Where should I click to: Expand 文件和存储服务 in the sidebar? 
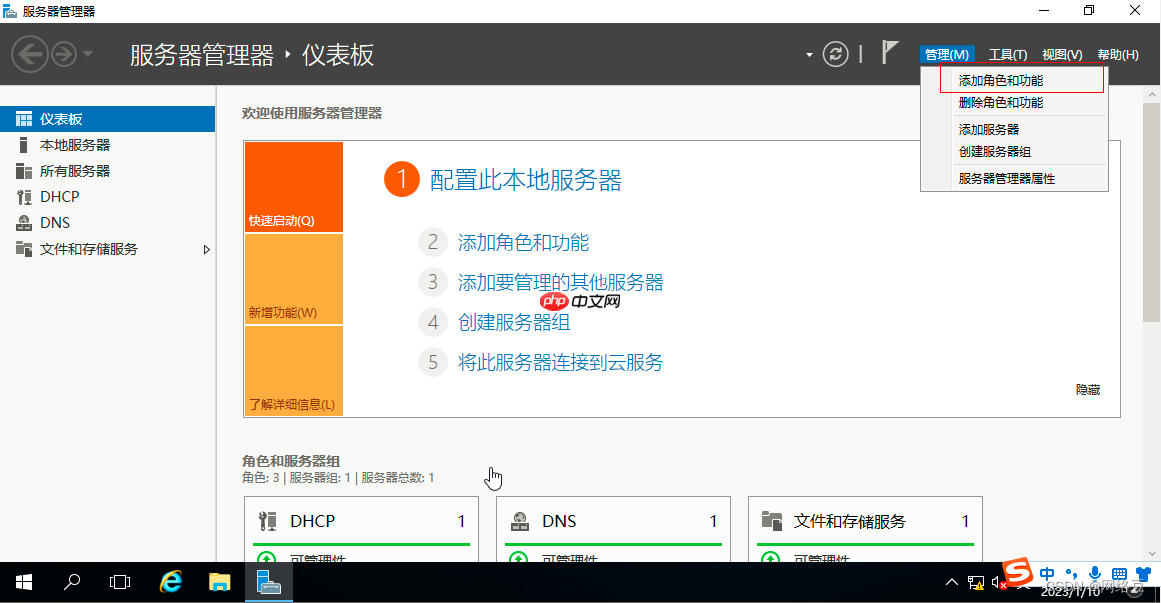pyautogui.click(x=207, y=249)
